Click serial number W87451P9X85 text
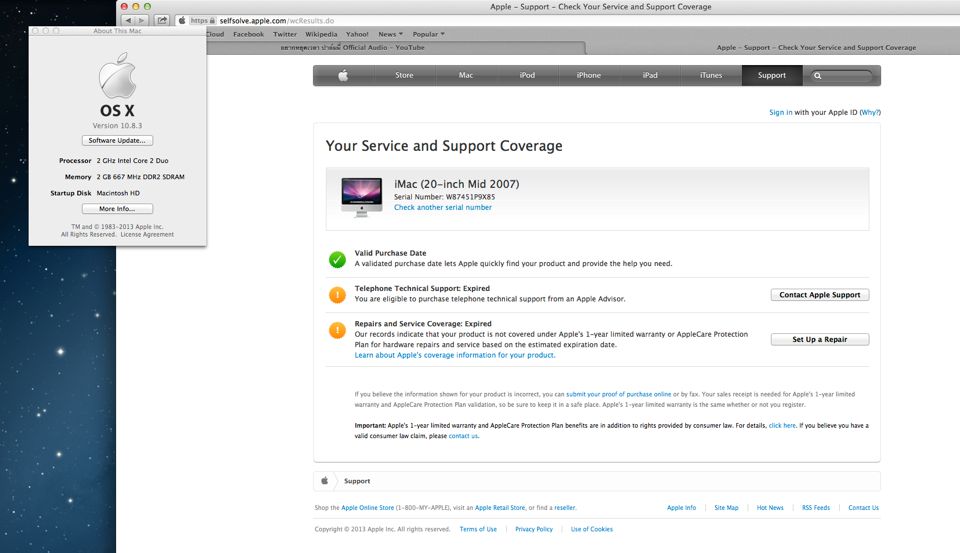 click(x=470, y=197)
